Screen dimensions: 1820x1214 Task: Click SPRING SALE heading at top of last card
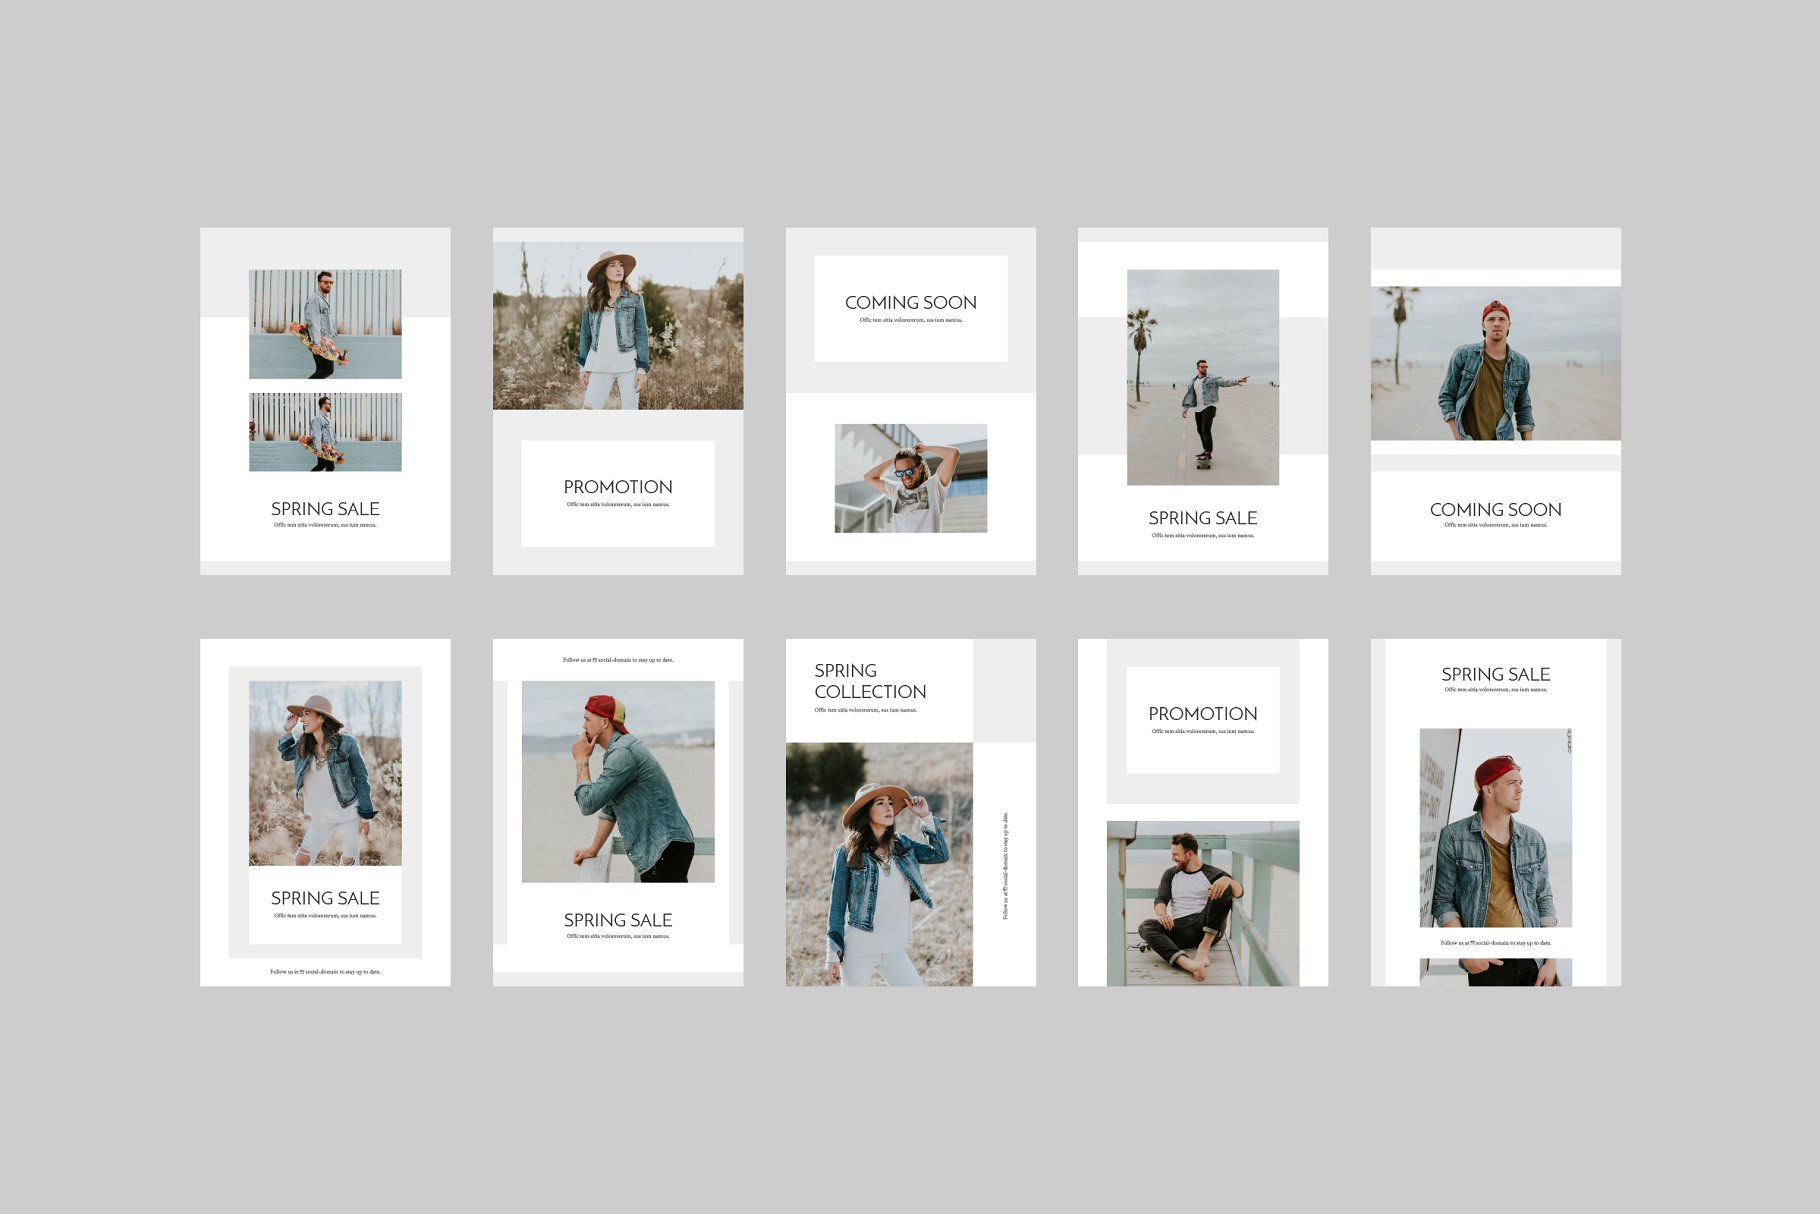coord(1495,675)
